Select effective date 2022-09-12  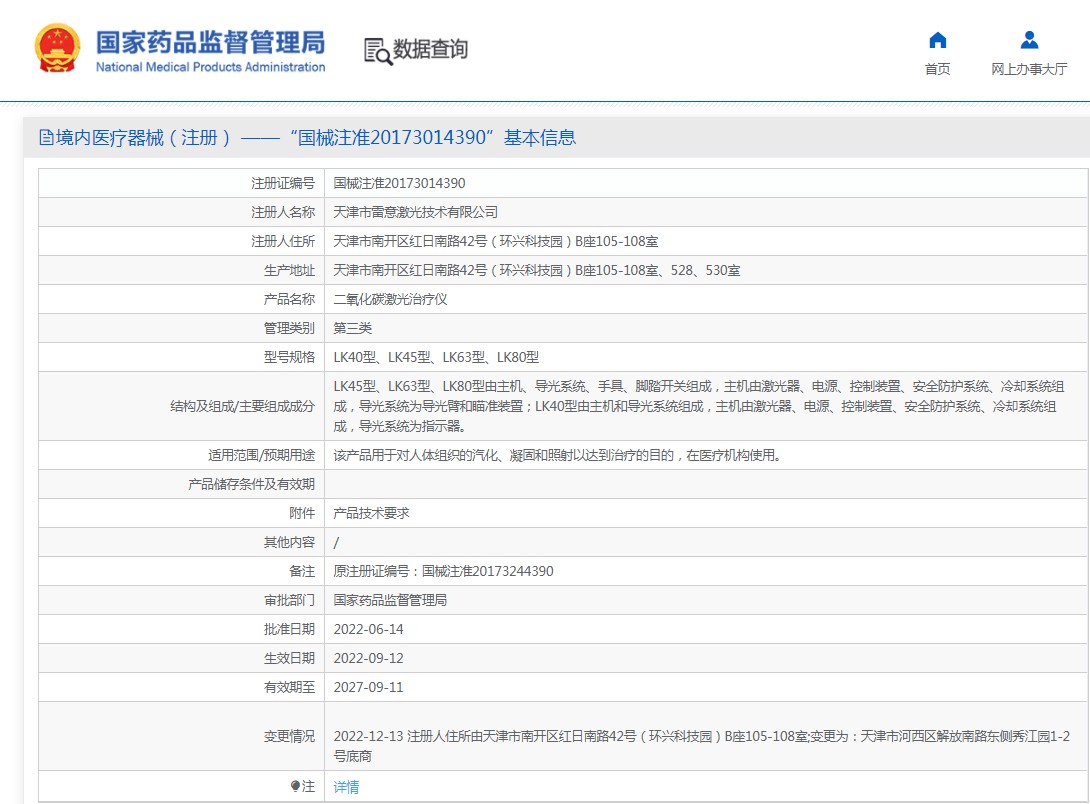tap(368, 658)
